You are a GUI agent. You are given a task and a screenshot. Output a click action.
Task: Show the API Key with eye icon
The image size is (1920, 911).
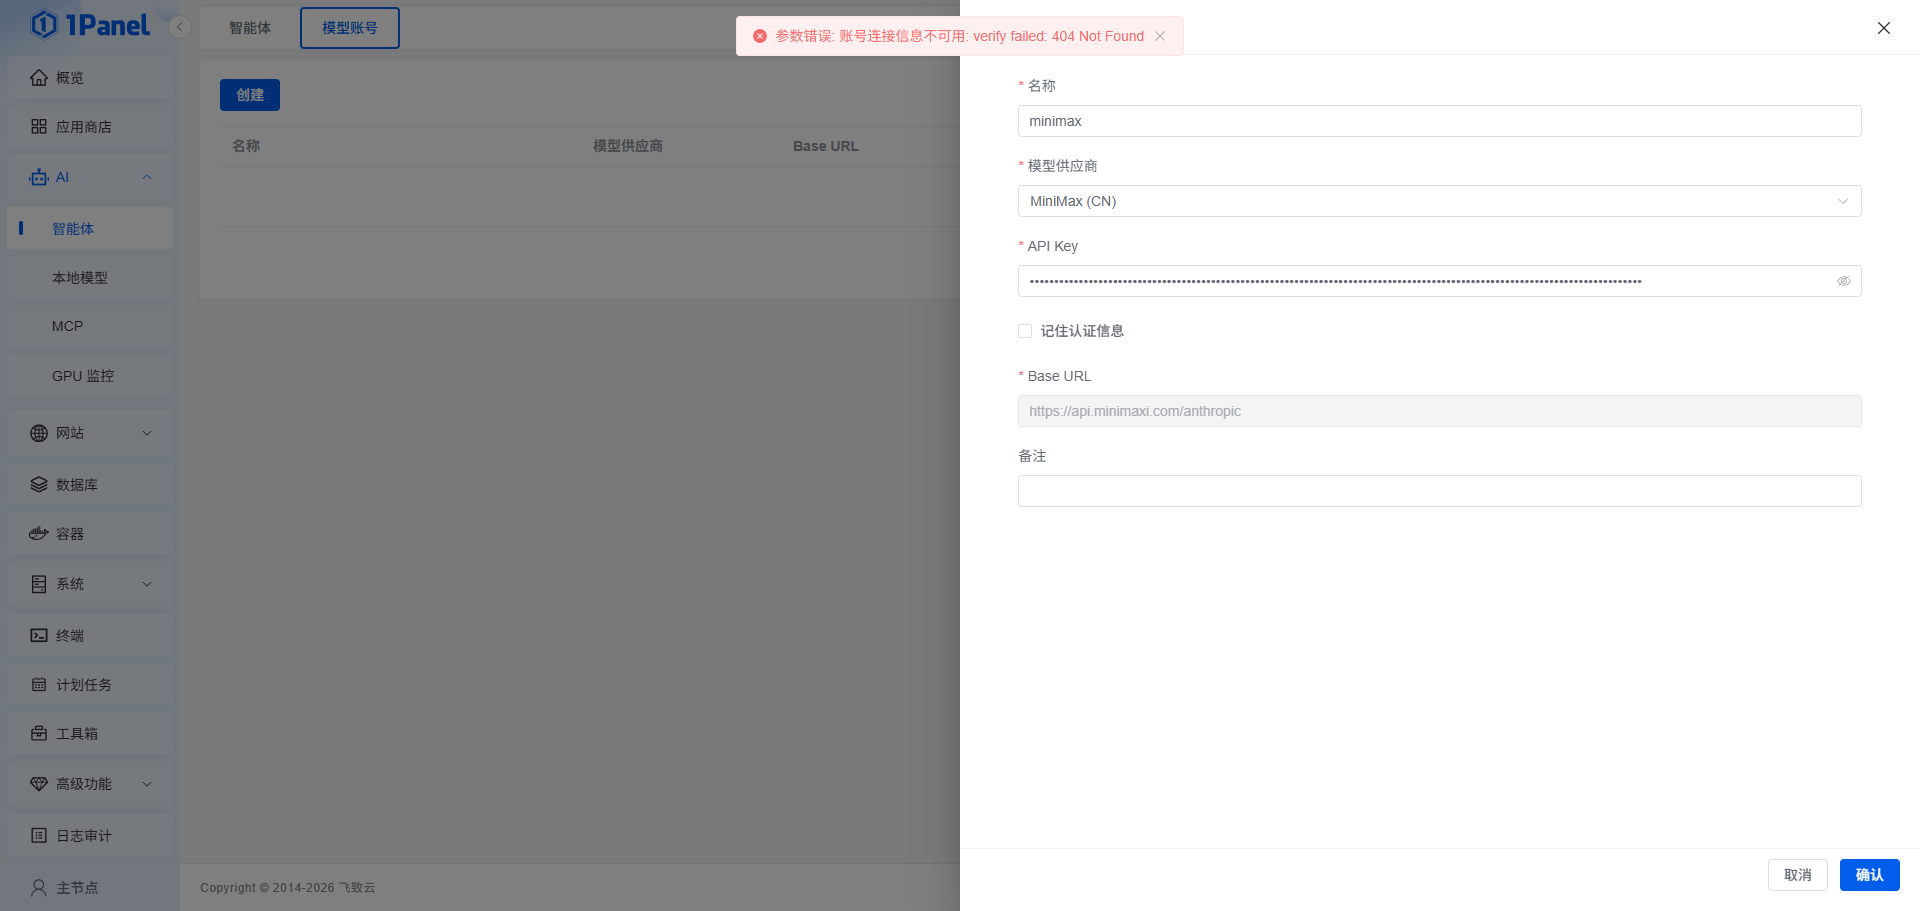pyautogui.click(x=1843, y=281)
